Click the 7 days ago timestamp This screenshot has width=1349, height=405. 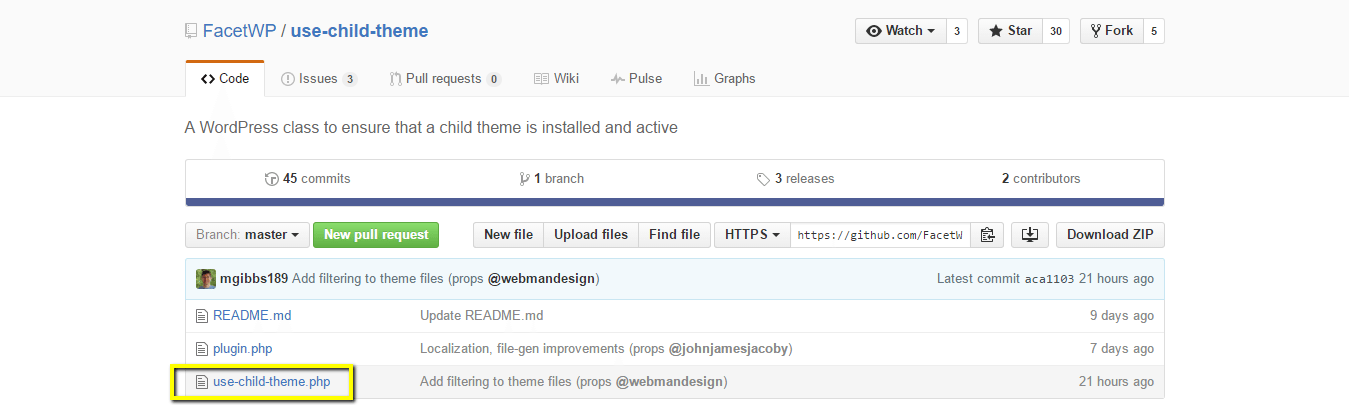pyautogui.click(x=1122, y=349)
